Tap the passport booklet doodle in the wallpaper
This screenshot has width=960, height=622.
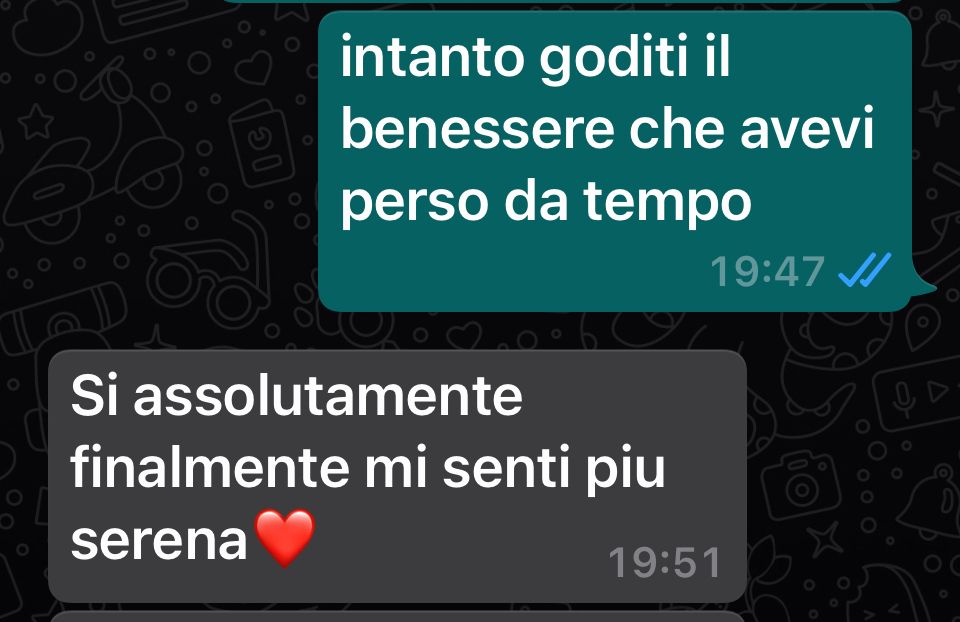pyautogui.click(x=261, y=143)
